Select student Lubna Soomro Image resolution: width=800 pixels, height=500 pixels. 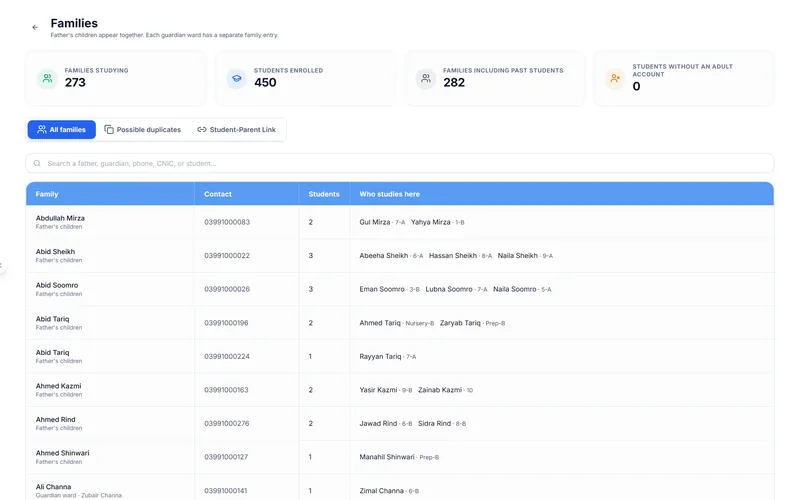[x=449, y=289]
